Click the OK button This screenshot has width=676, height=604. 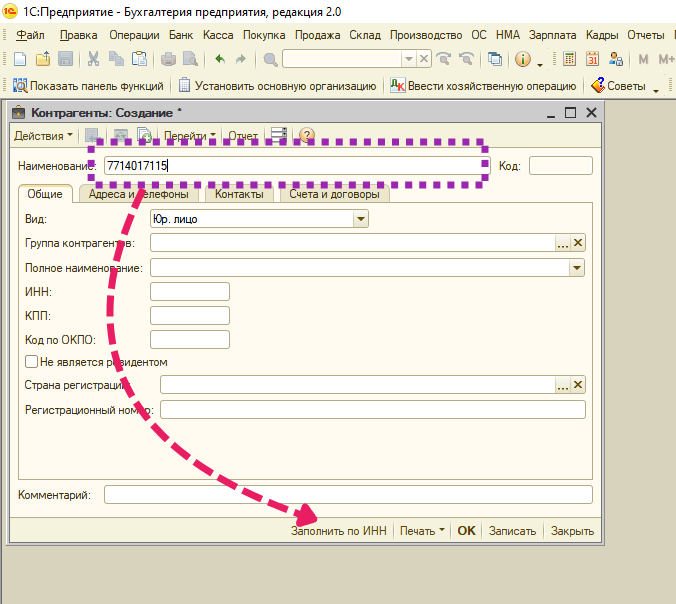point(466,531)
